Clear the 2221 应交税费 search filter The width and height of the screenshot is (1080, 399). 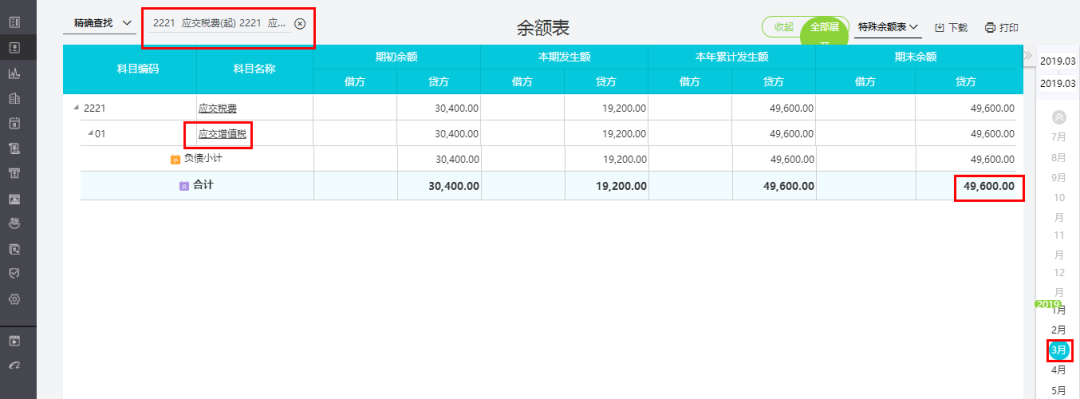point(300,23)
